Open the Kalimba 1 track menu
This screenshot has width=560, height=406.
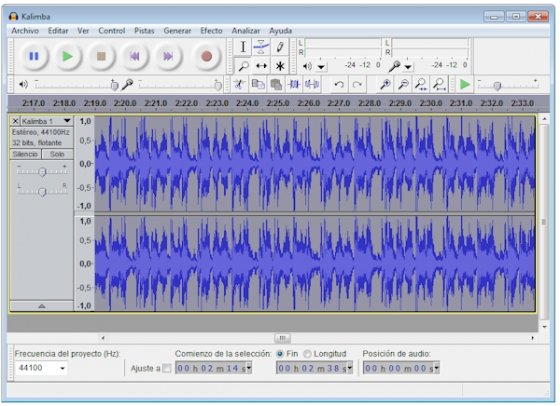pos(67,121)
